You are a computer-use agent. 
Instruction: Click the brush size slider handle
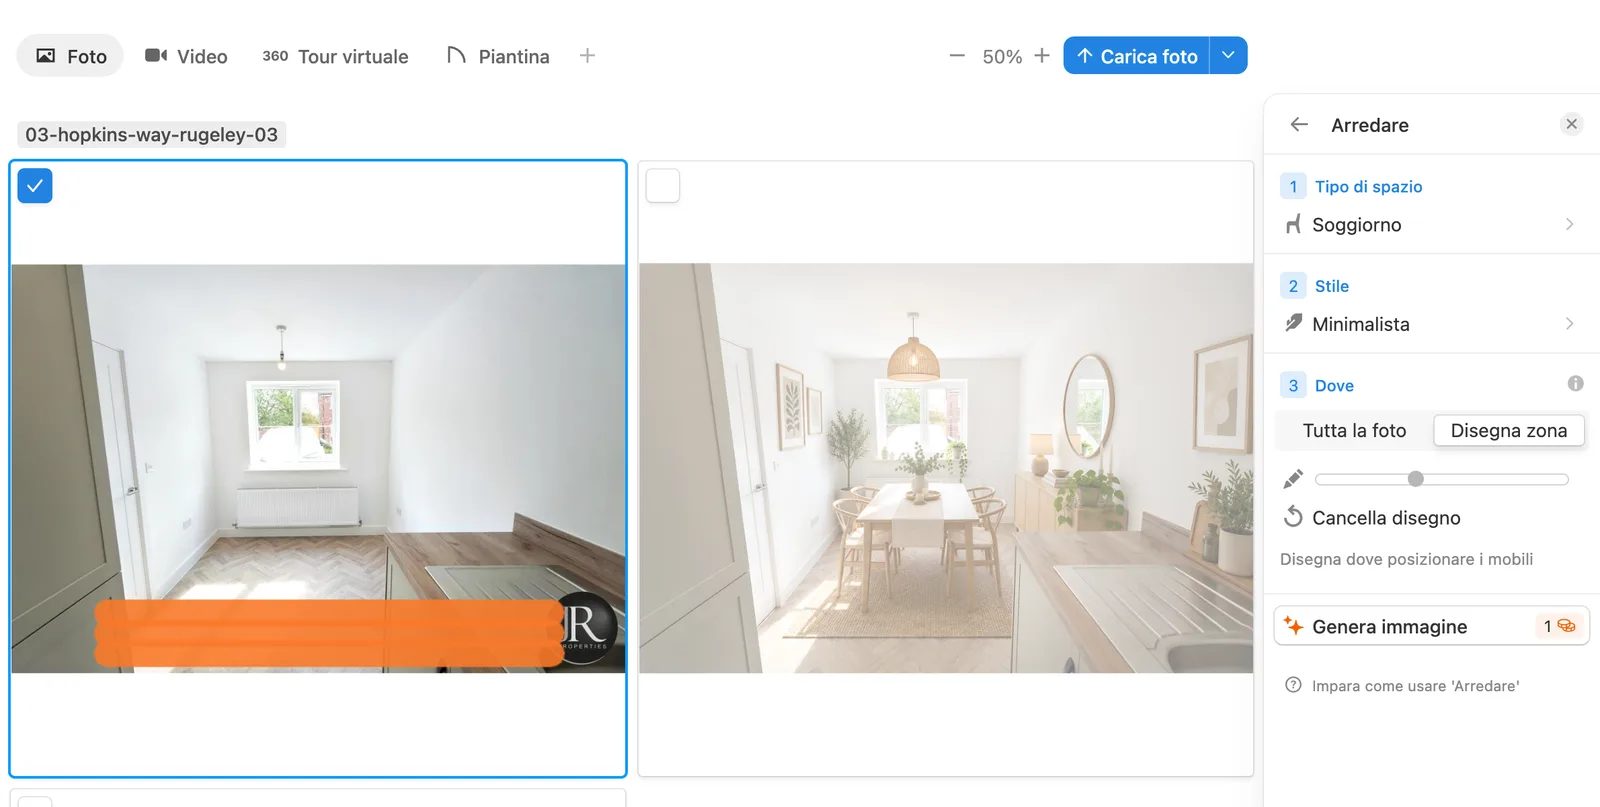point(1415,479)
